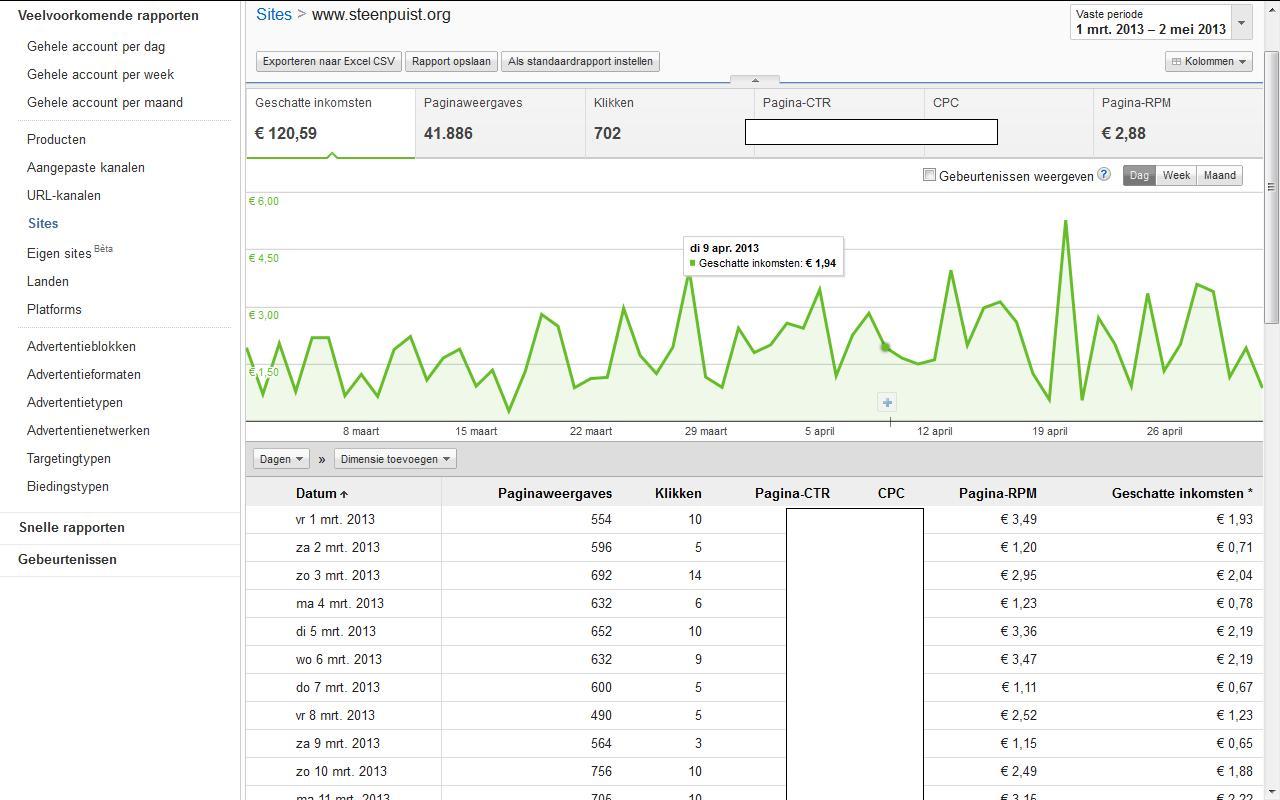Click Exporteren naar Excel CSV button
The image size is (1280, 800).
point(329,61)
